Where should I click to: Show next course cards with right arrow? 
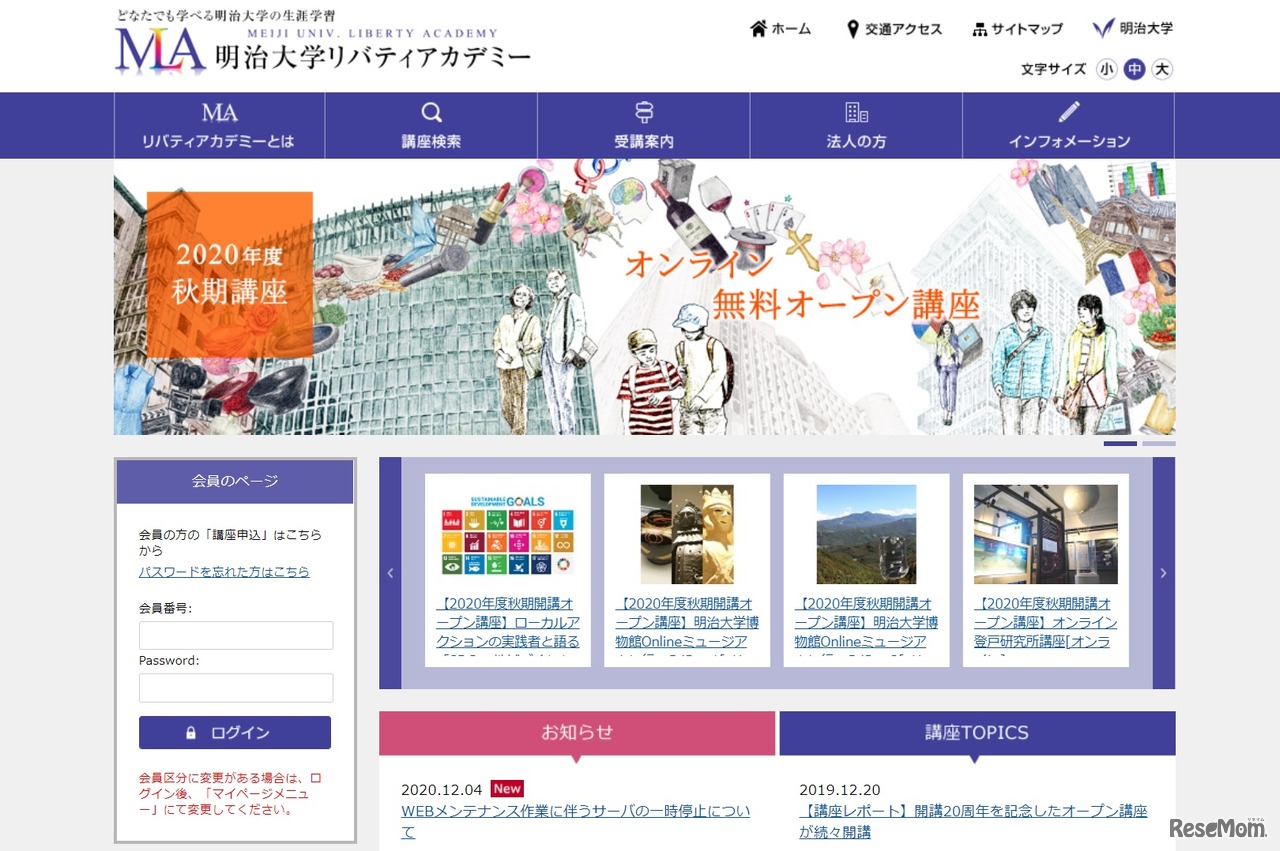coord(1163,573)
